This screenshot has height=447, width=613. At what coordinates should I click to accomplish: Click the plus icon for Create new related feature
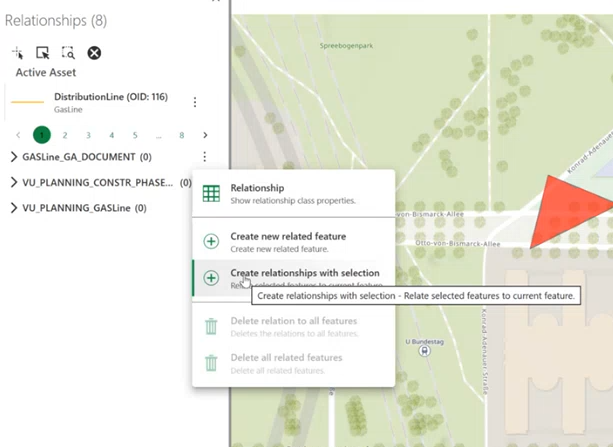(211, 241)
